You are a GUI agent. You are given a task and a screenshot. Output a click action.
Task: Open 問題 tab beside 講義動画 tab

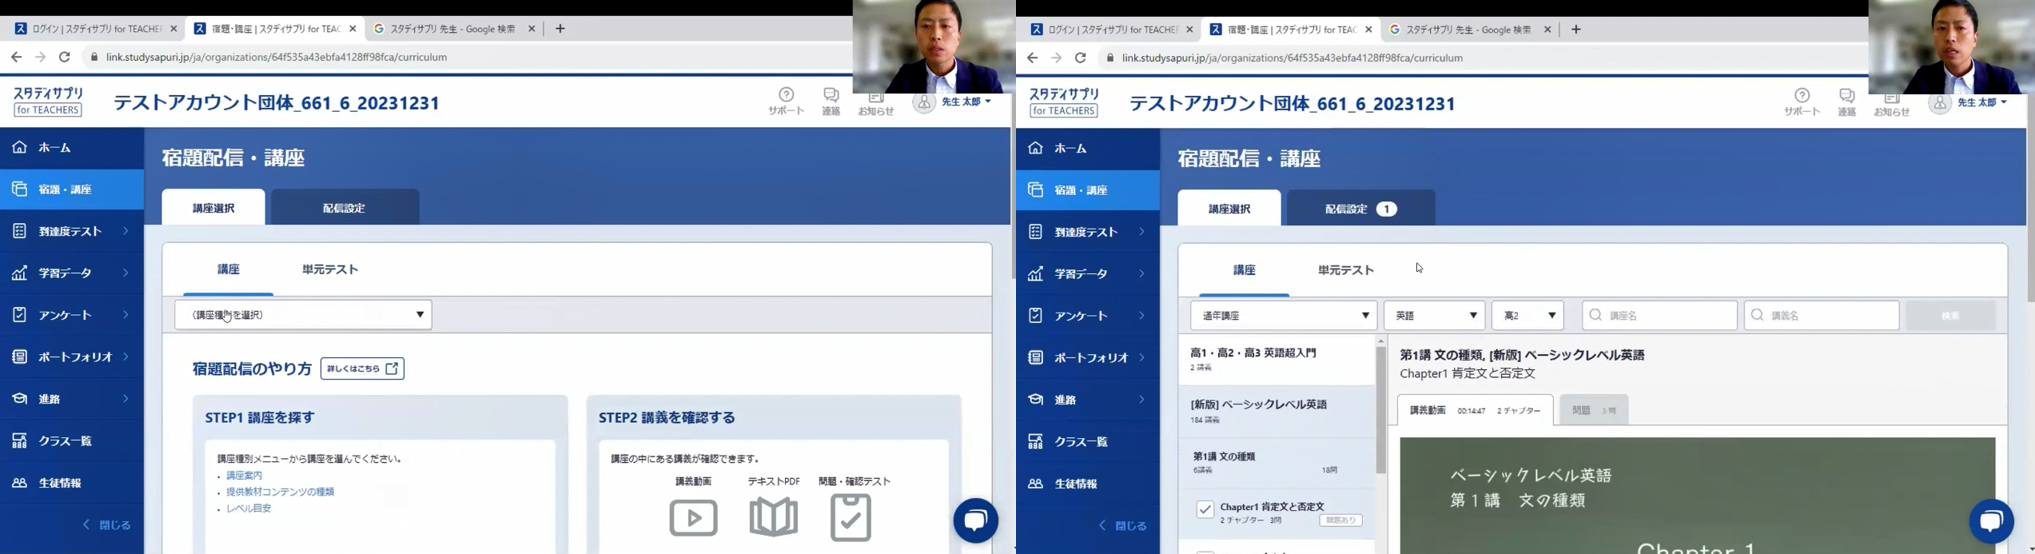click(1594, 410)
